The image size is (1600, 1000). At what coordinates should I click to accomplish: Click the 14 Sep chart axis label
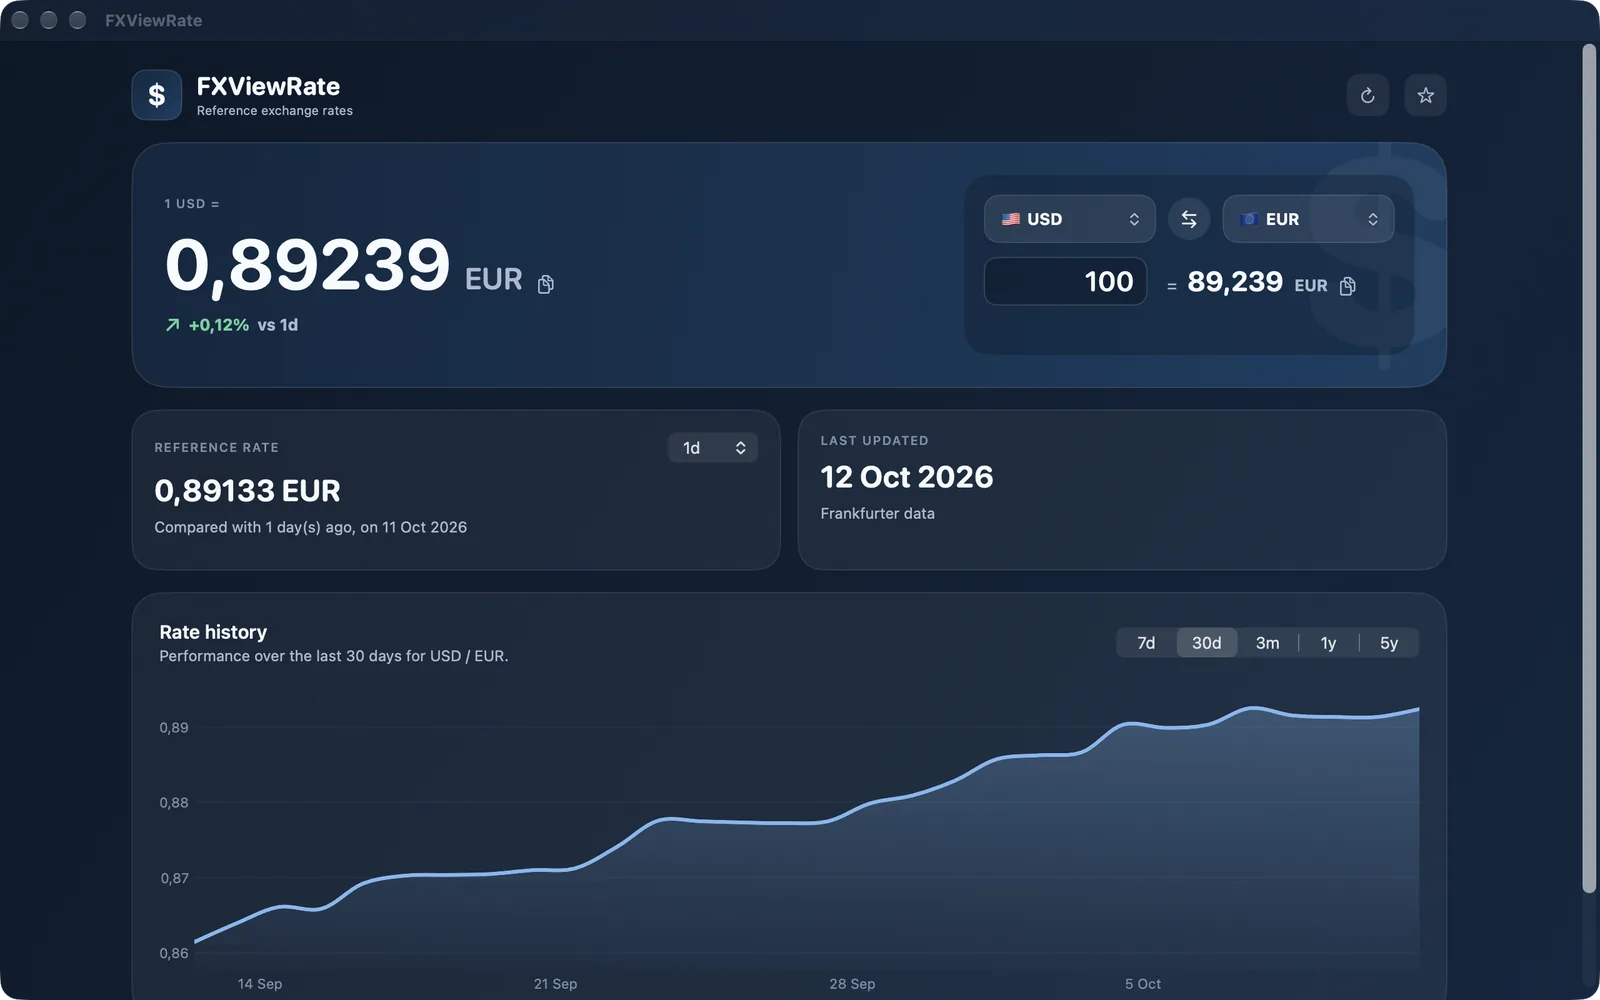[260, 984]
